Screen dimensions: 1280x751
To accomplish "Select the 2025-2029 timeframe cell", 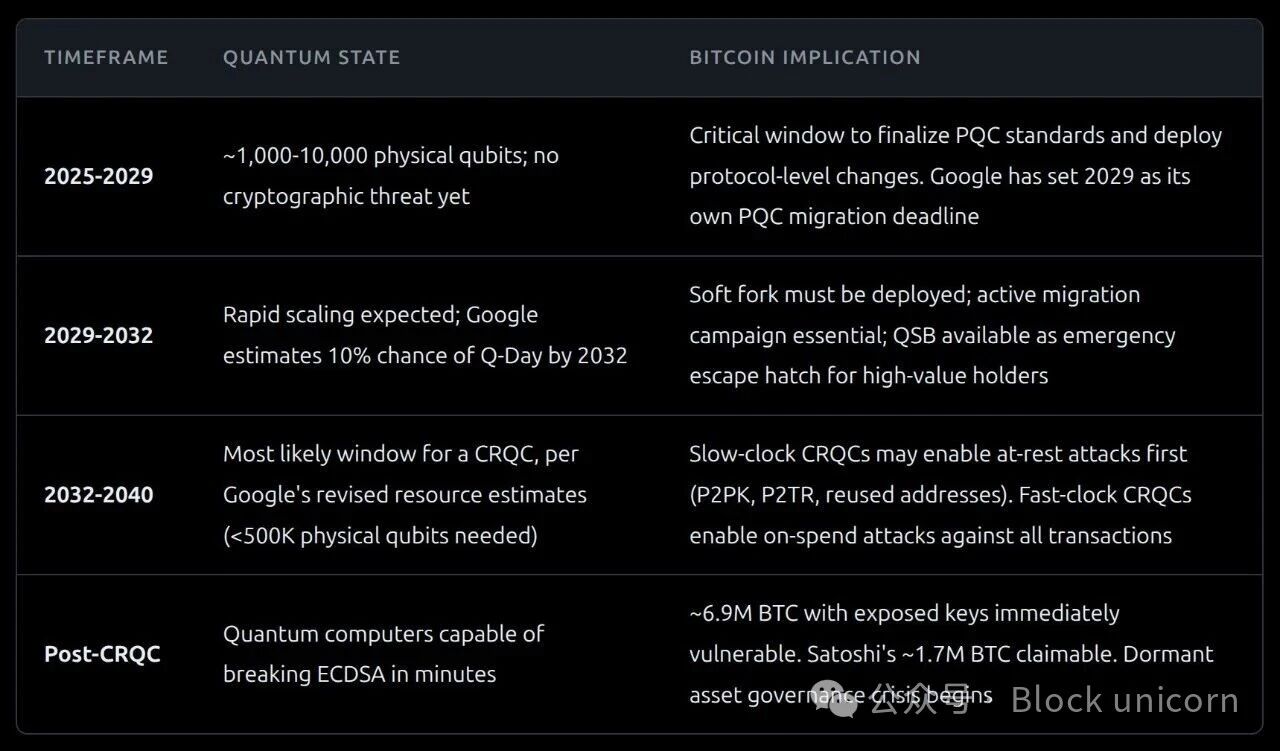I will click(x=99, y=176).
